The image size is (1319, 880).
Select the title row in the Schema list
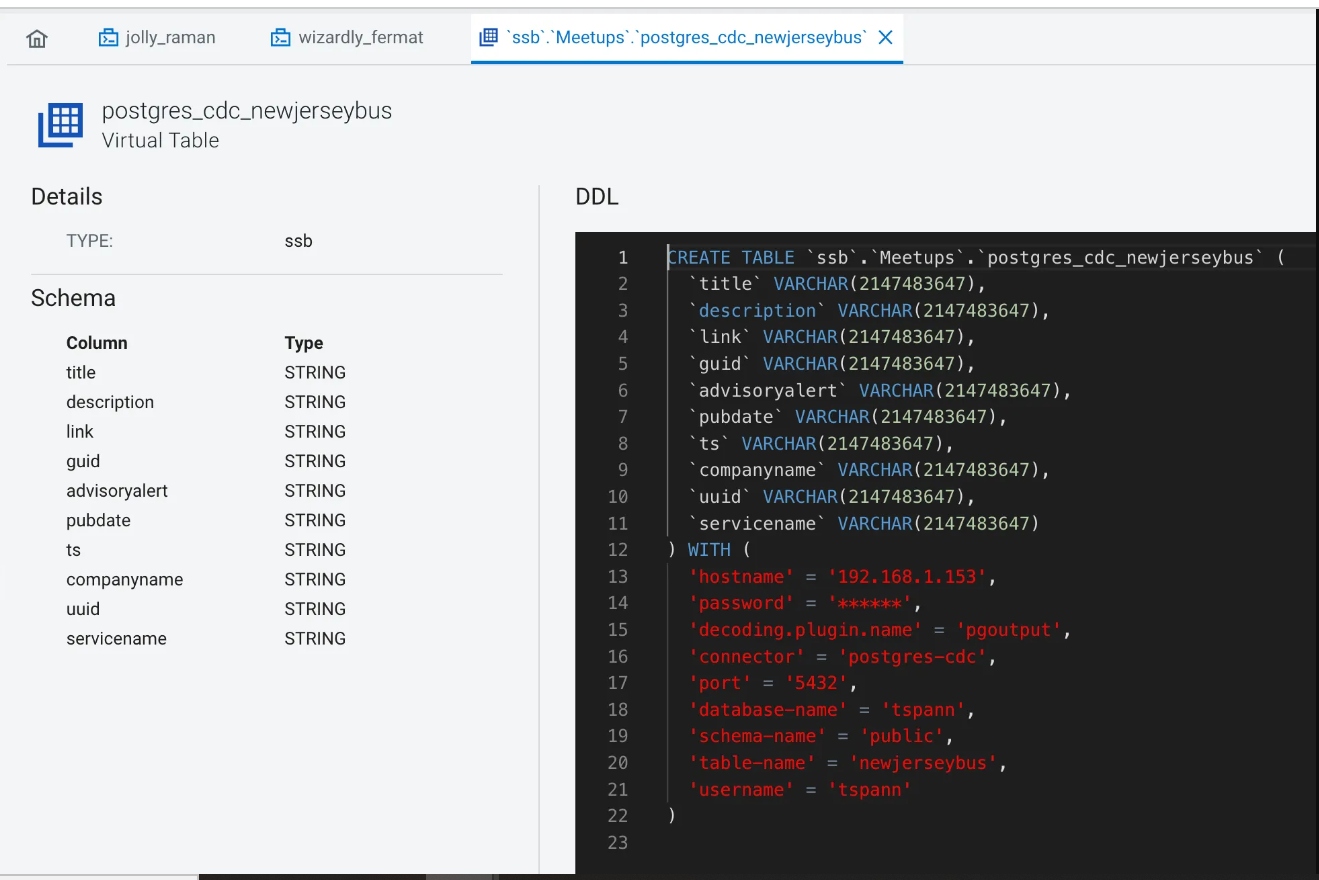coord(81,372)
